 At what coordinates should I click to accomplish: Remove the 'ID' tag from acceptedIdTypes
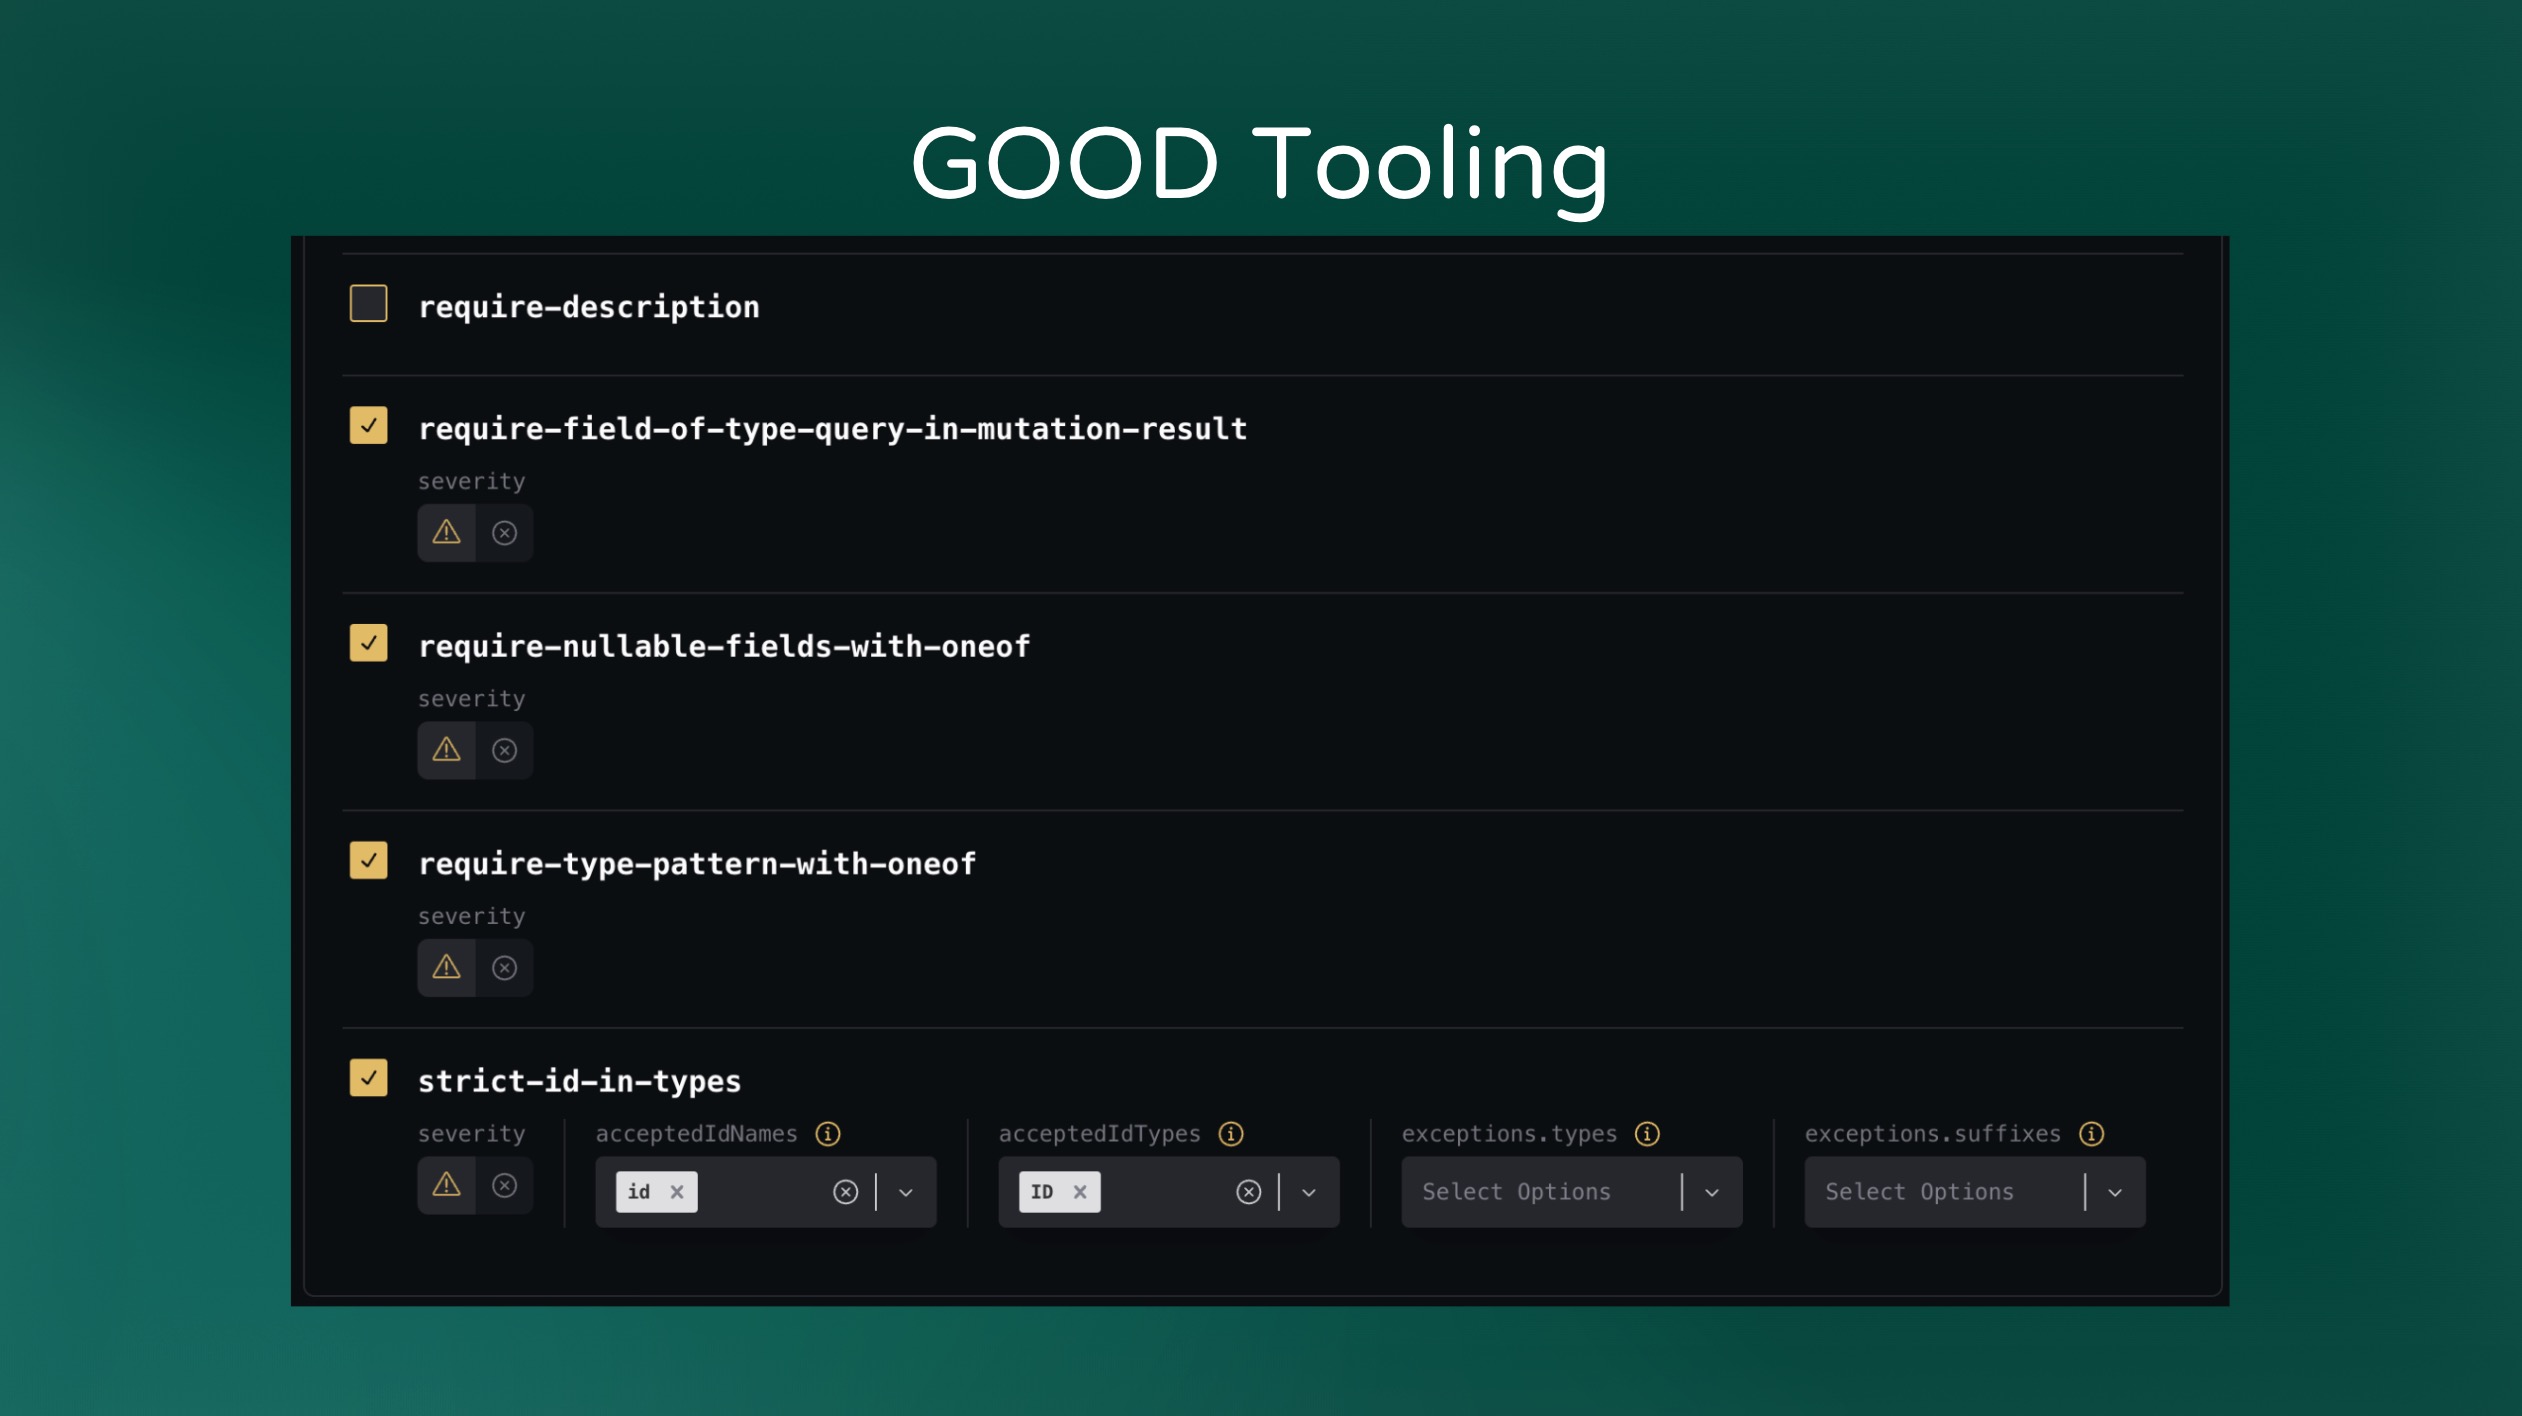(1080, 1192)
